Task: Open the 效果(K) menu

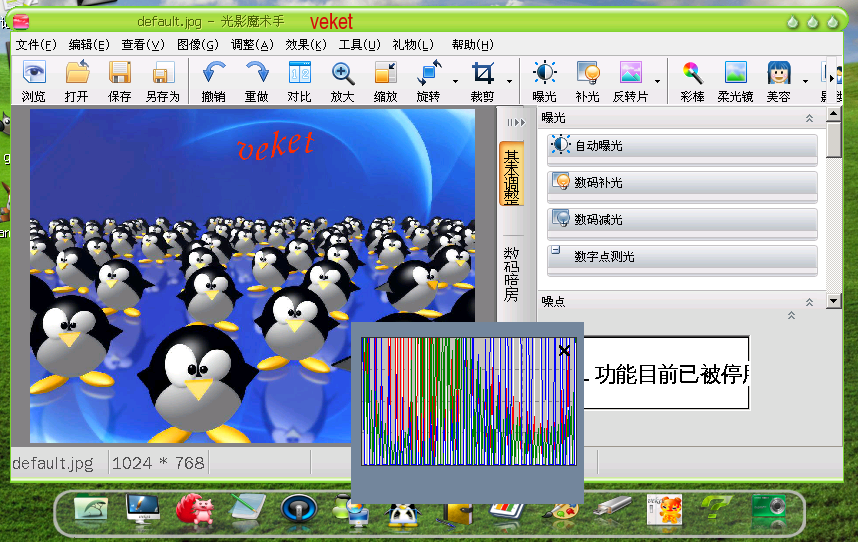Action: tap(305, 44)
